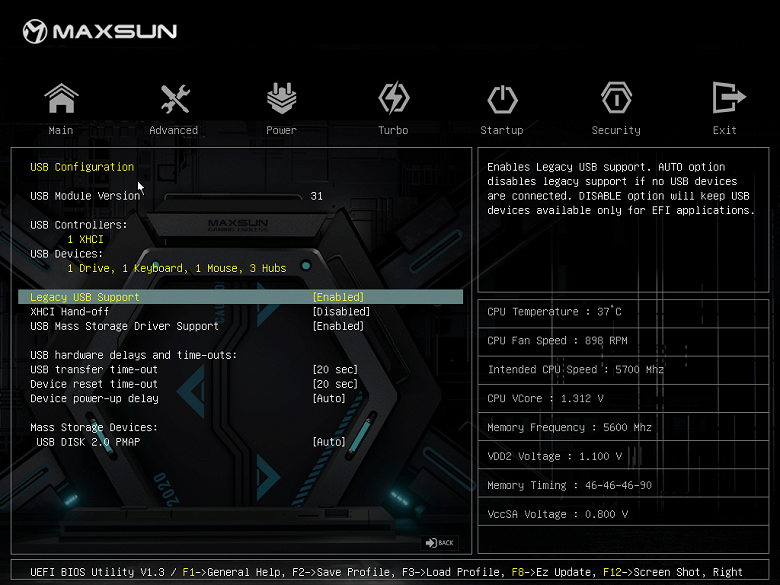Select USB transfer time-out label
The width and height of the screenshot is (780, 585).
coord(94,370)
